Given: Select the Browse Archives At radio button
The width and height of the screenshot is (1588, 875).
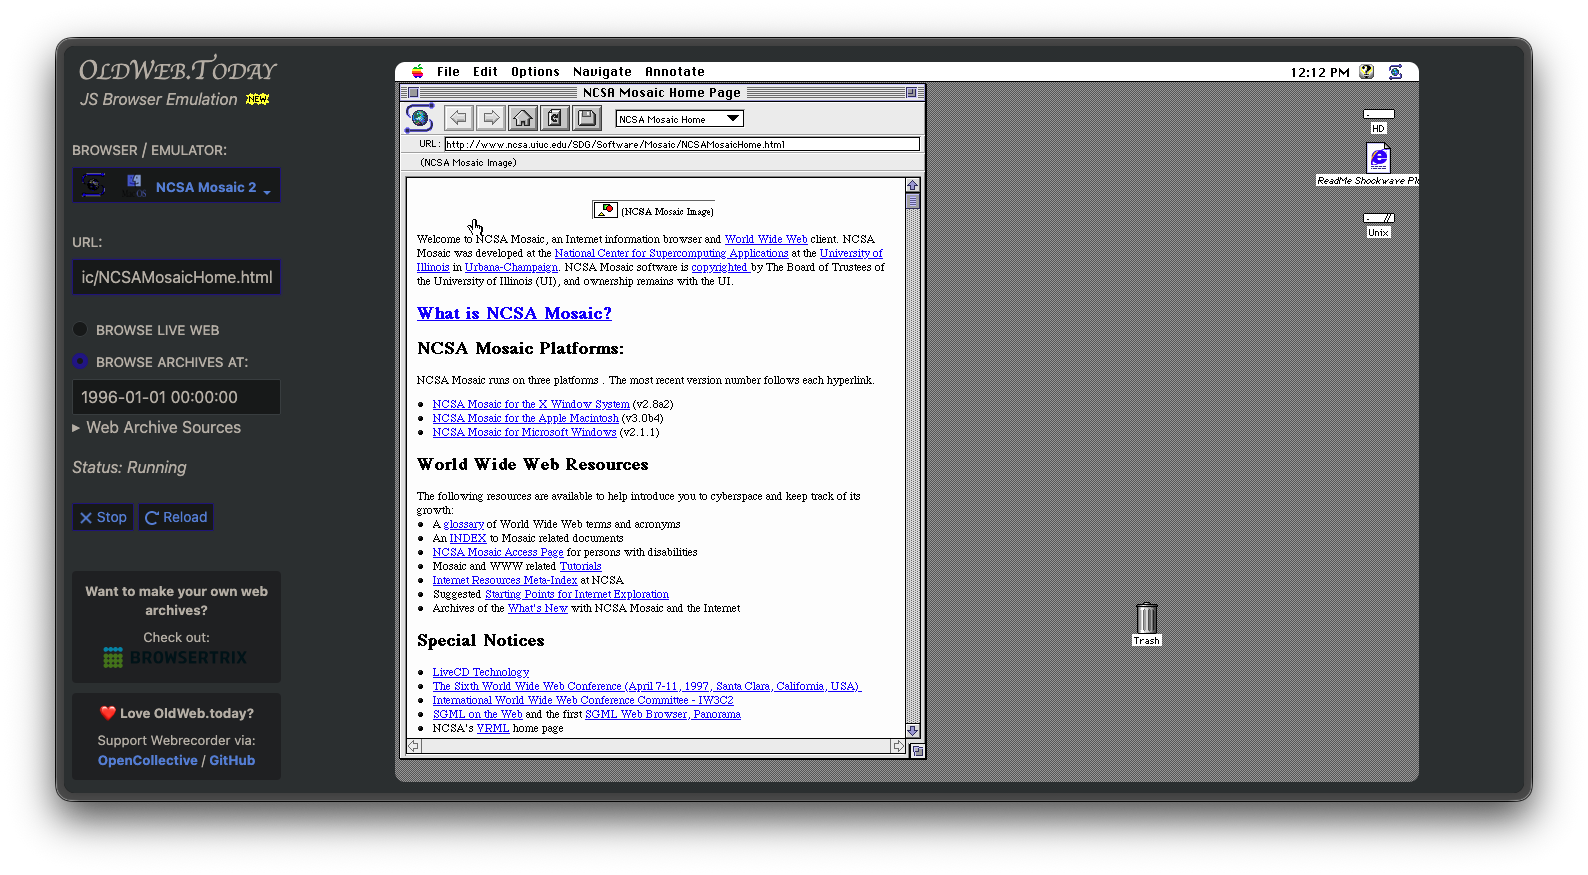Looking at the screenshot, I should [80, 362].
